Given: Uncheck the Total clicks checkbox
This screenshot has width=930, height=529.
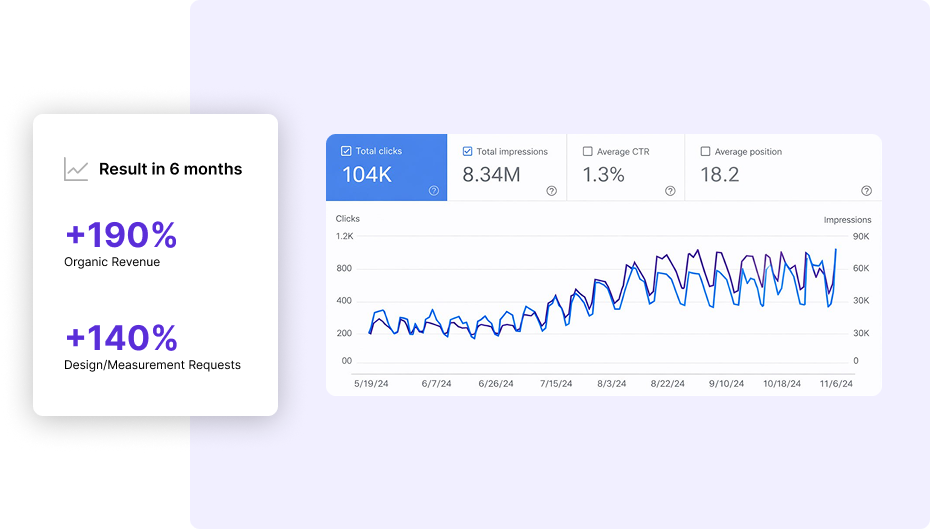Looking at the screenshot, I should [x=346, y=151].
